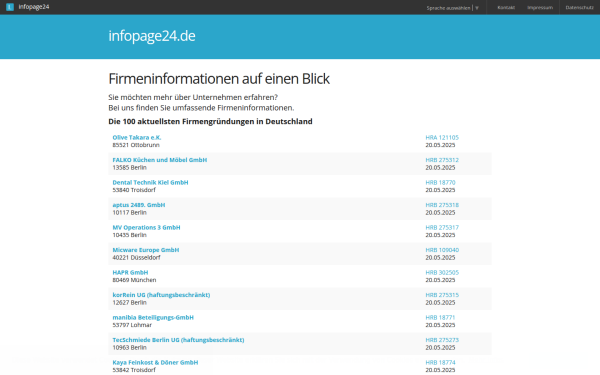
Task: Click register number HRB 275315
Action: [x=442, y=295]
